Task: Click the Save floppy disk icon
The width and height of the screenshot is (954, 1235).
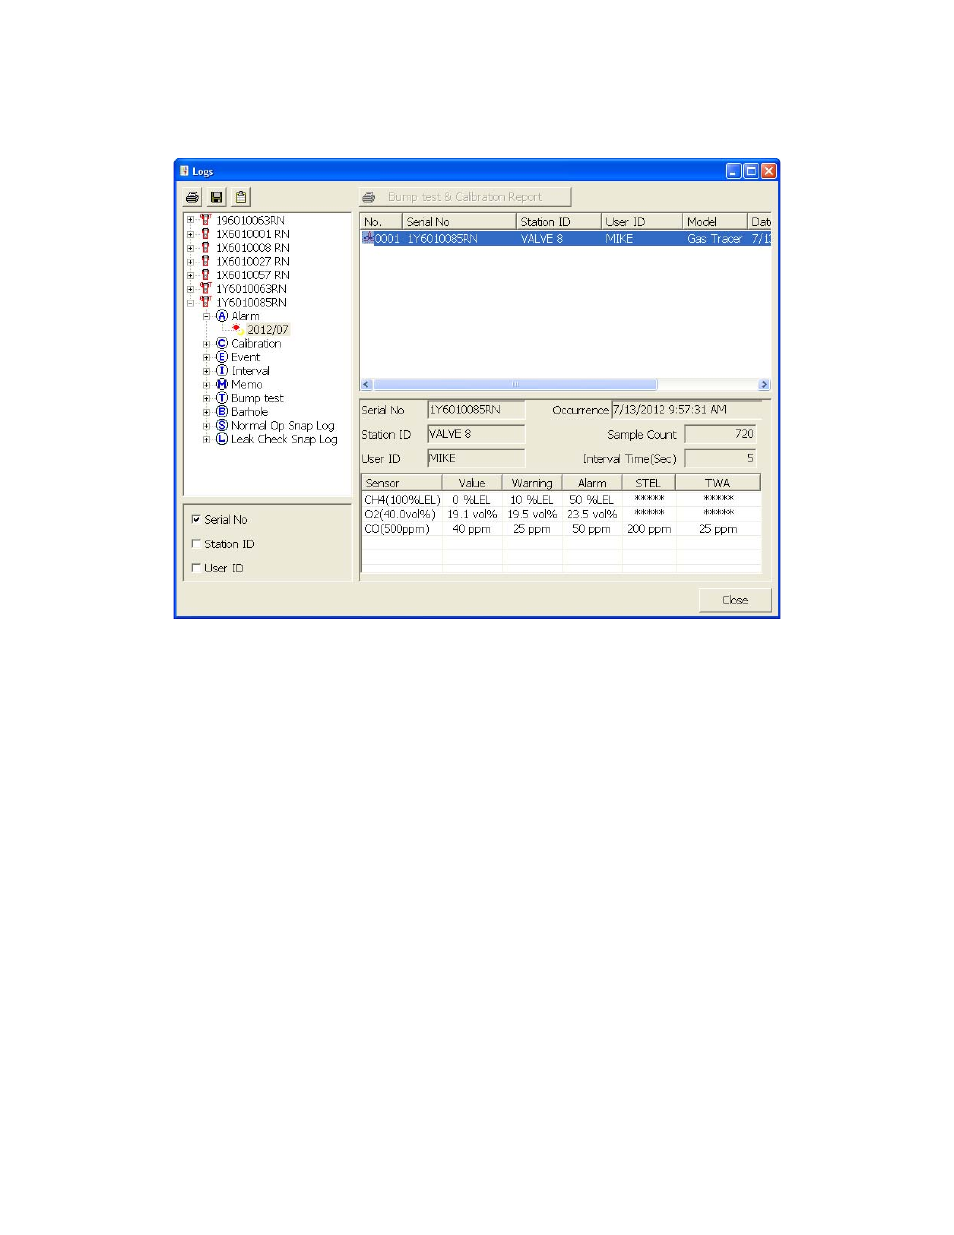Action: coord(216,197)
